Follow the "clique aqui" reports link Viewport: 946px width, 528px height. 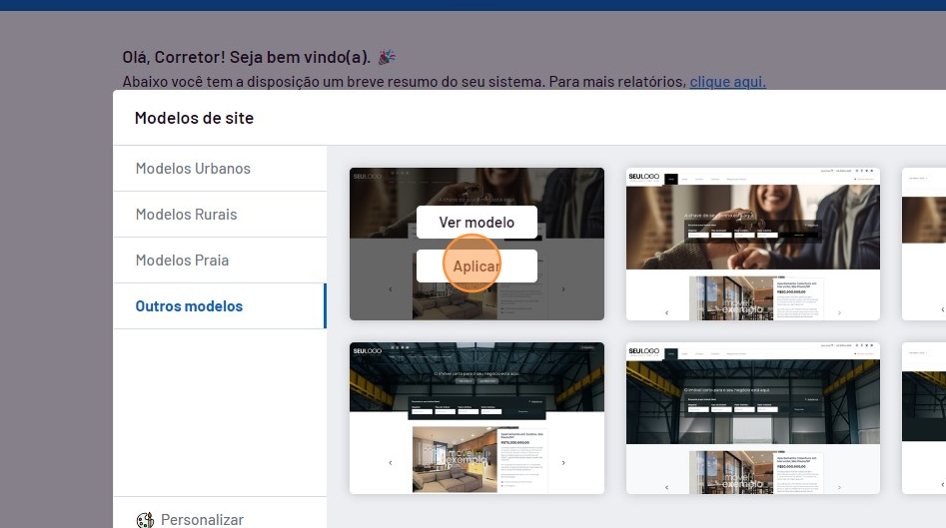point(727,82)
